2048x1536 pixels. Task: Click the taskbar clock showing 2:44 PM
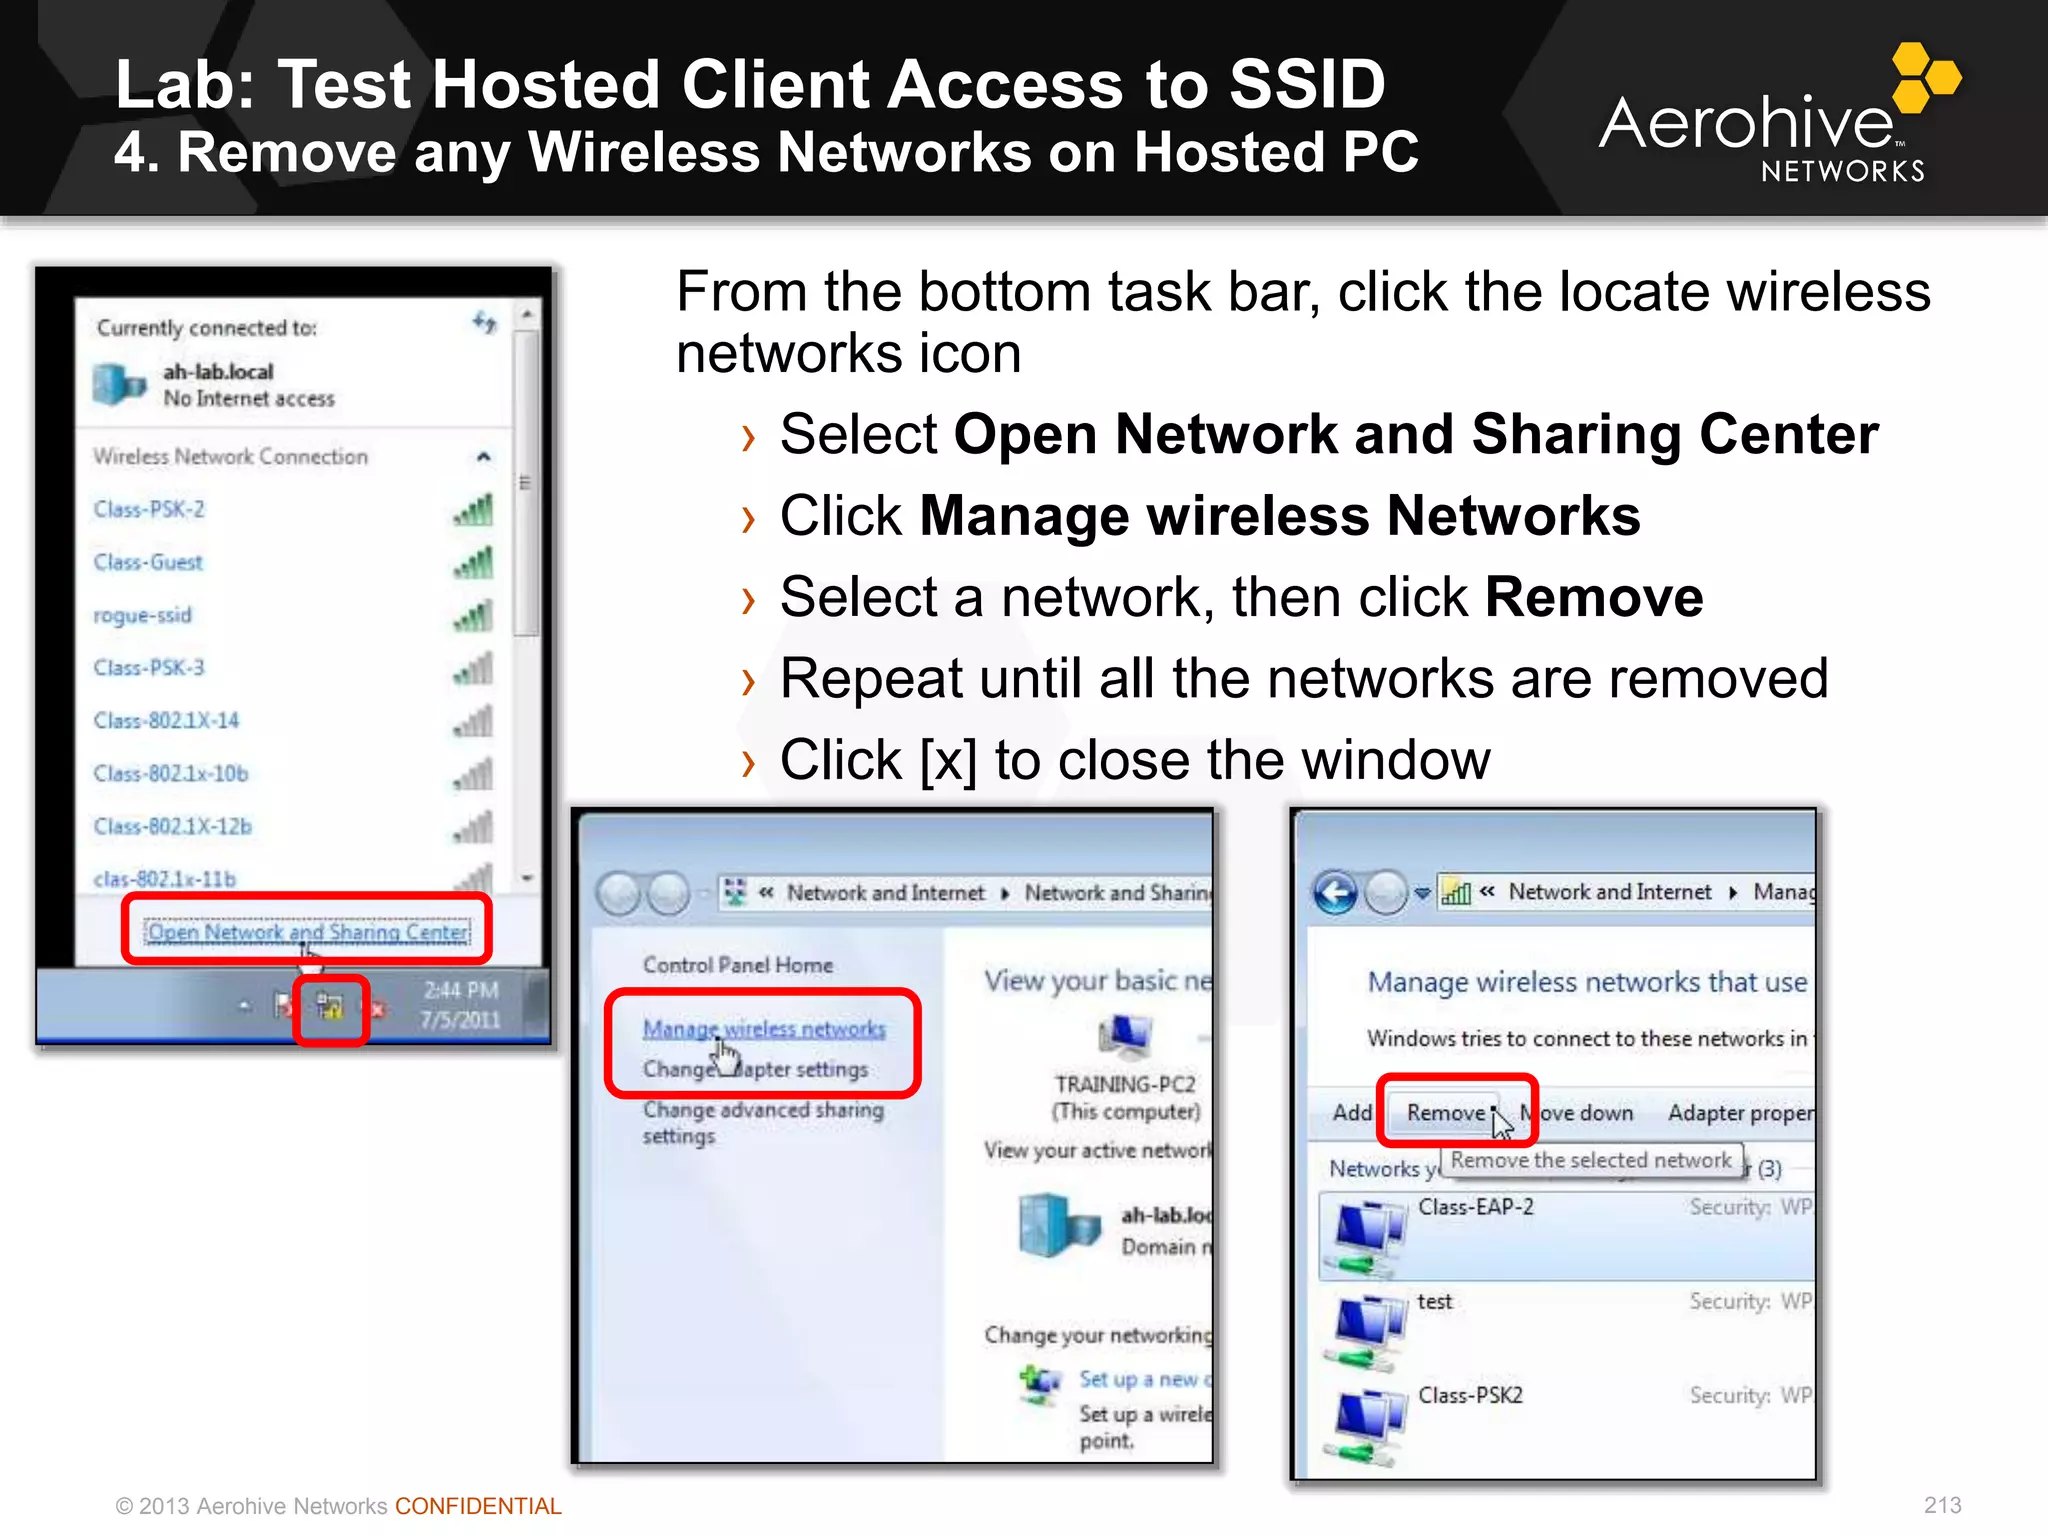tap(460, 1005)
